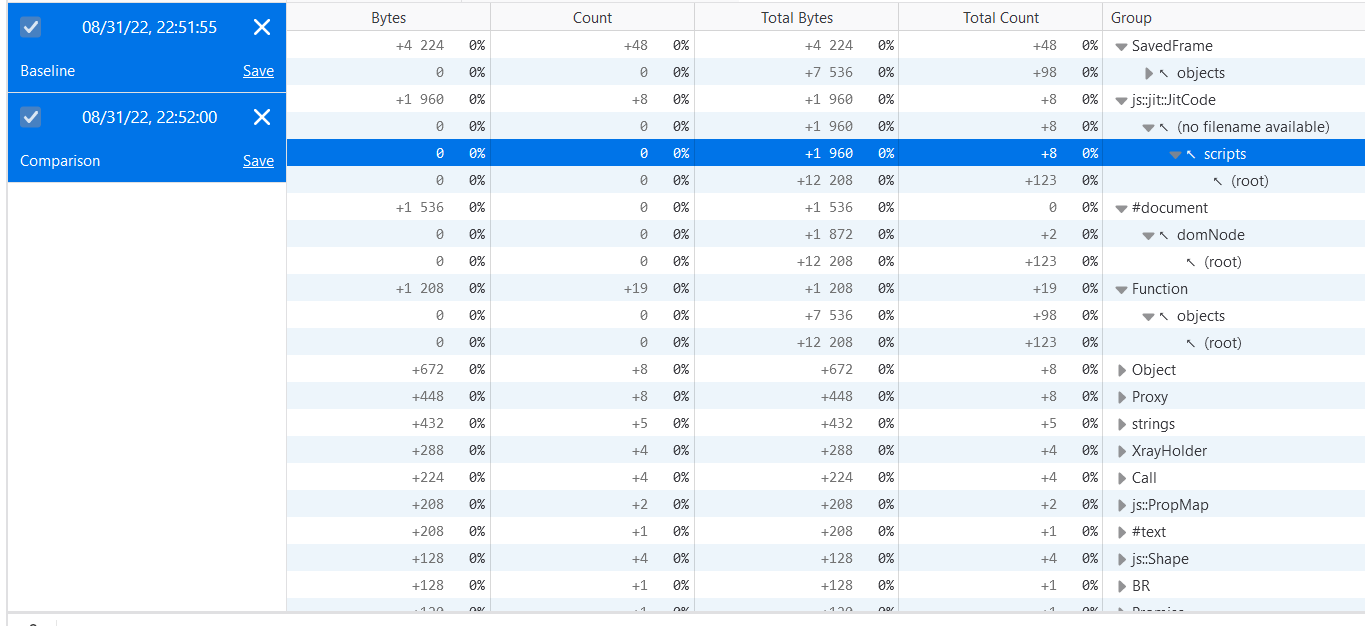1365x626 pixels.
Task: Expand the strings group
Action: pos(1122,424)
